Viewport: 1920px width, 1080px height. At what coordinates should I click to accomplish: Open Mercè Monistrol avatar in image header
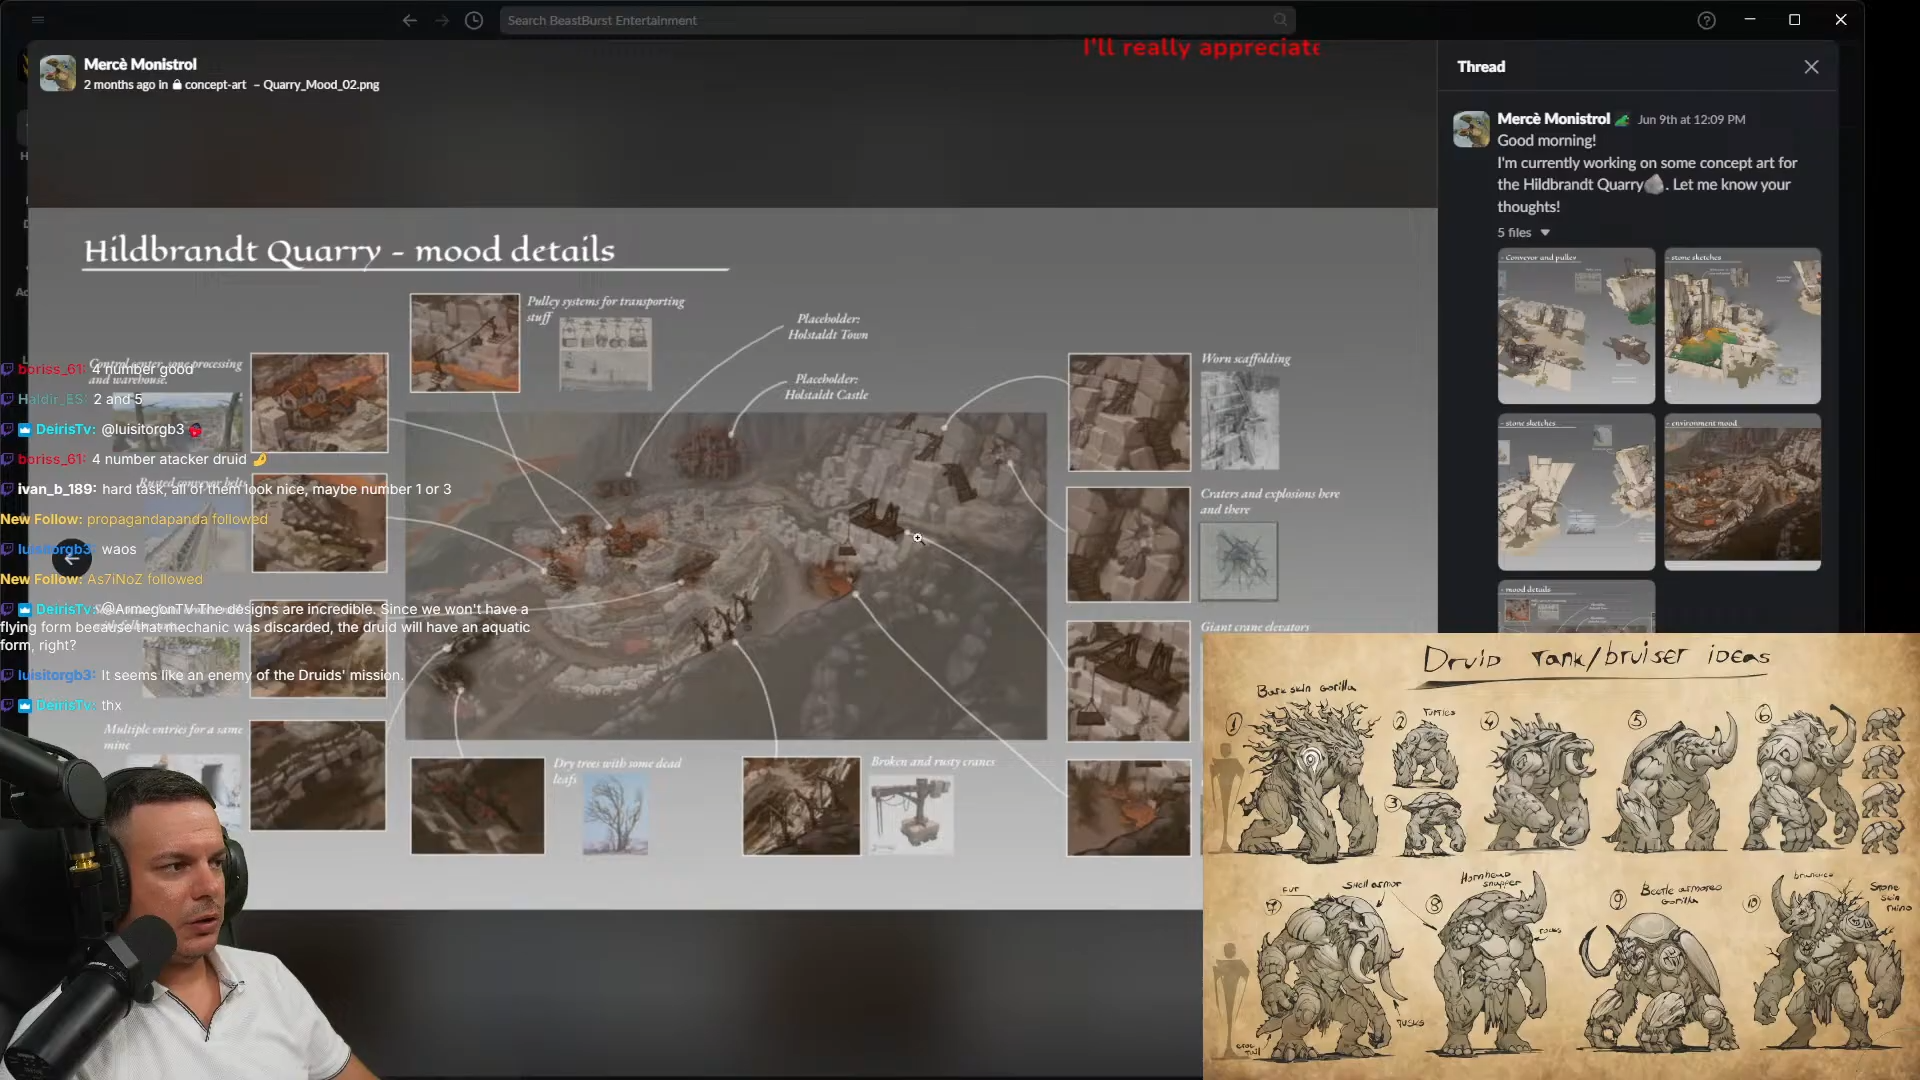[57, 73]
